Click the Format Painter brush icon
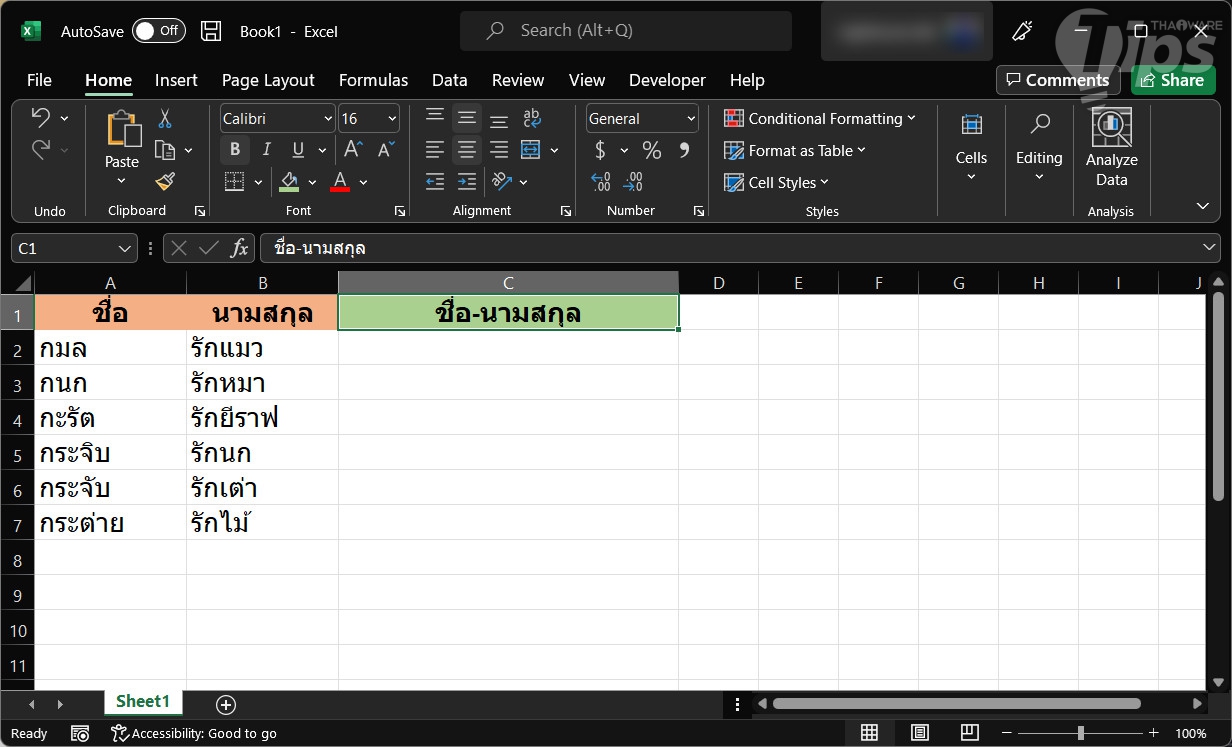1232x747 pixels. tap(165, 181)
